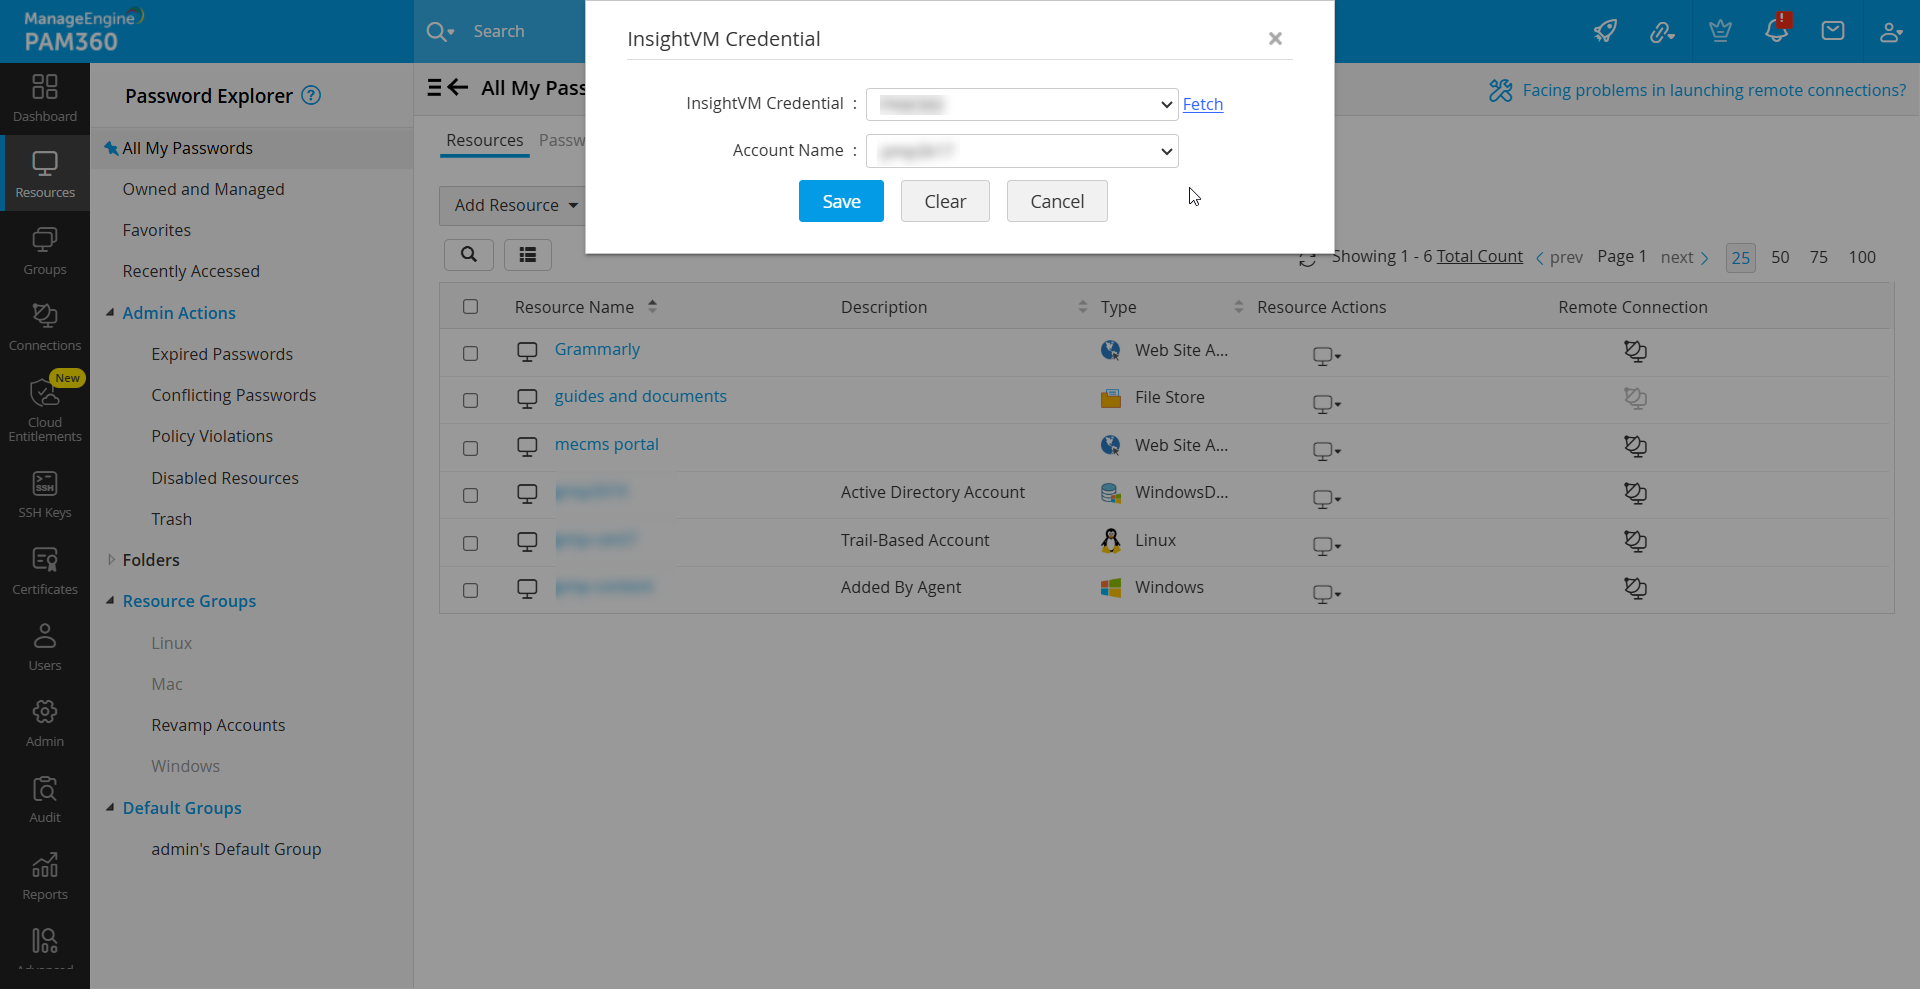Open the SSH Keys section
Screen dimensions: 1920x989
(44, 492)
